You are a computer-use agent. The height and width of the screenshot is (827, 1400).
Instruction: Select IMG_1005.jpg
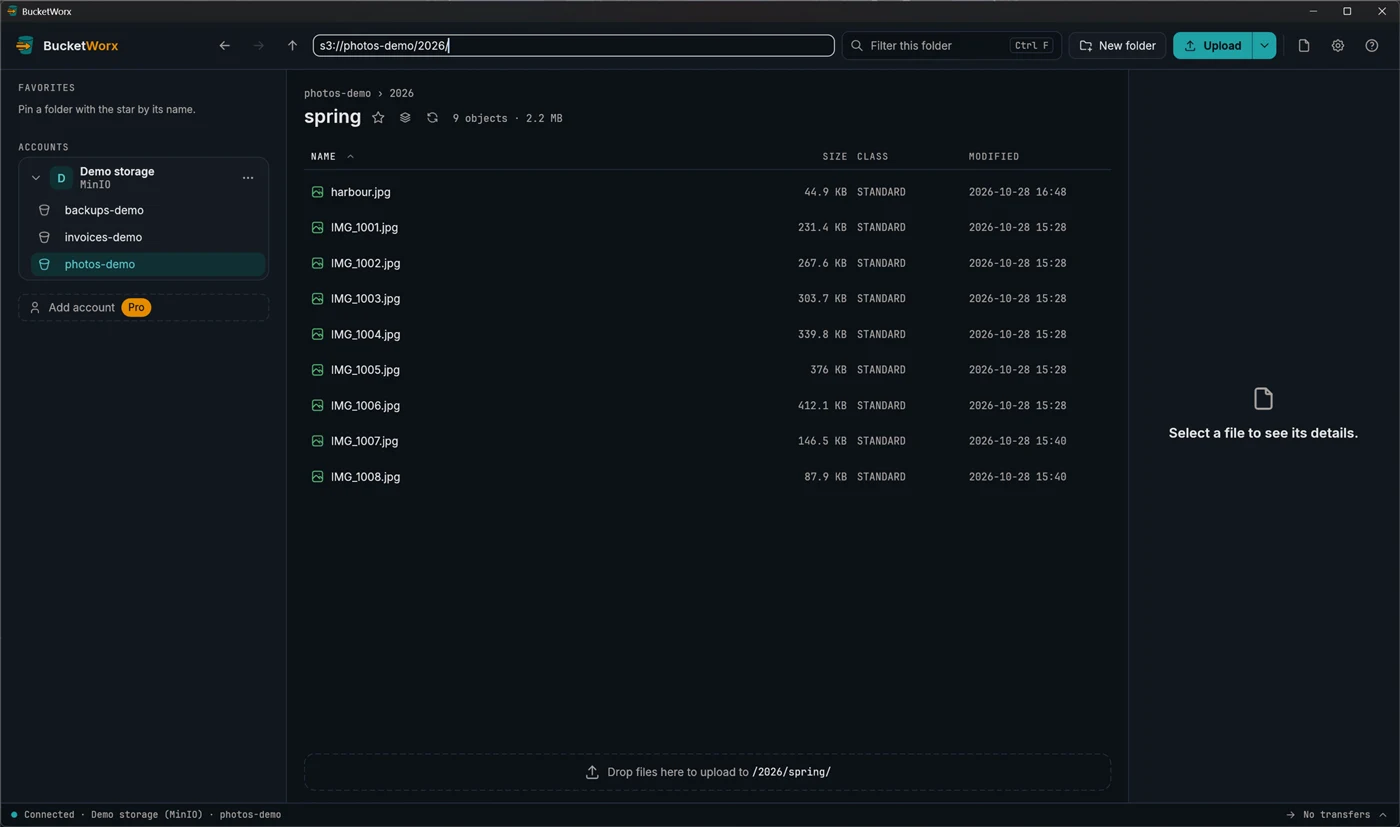(707, 370)
